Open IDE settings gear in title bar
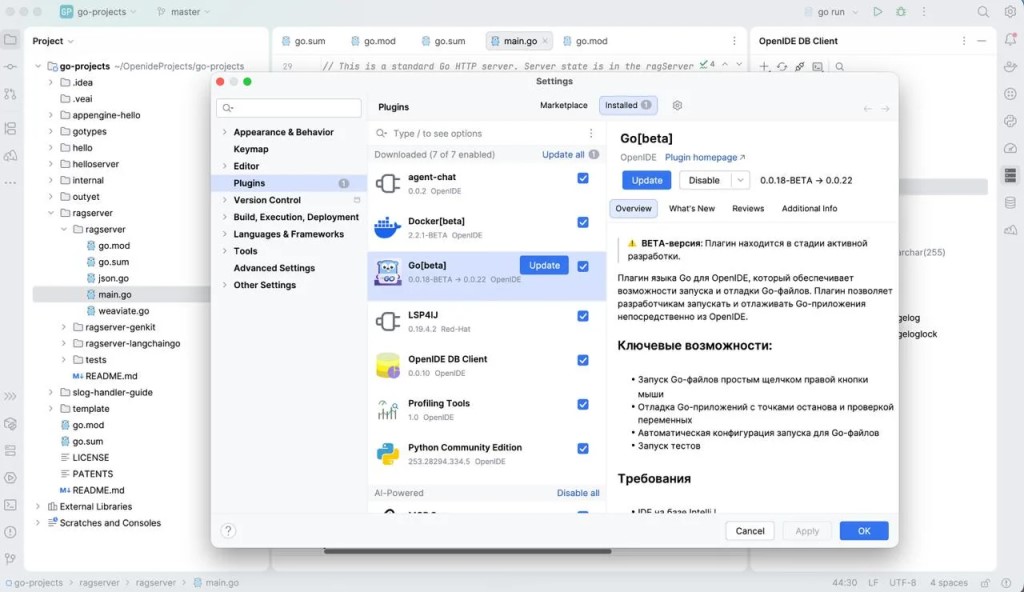 [x=1010, y=12]
